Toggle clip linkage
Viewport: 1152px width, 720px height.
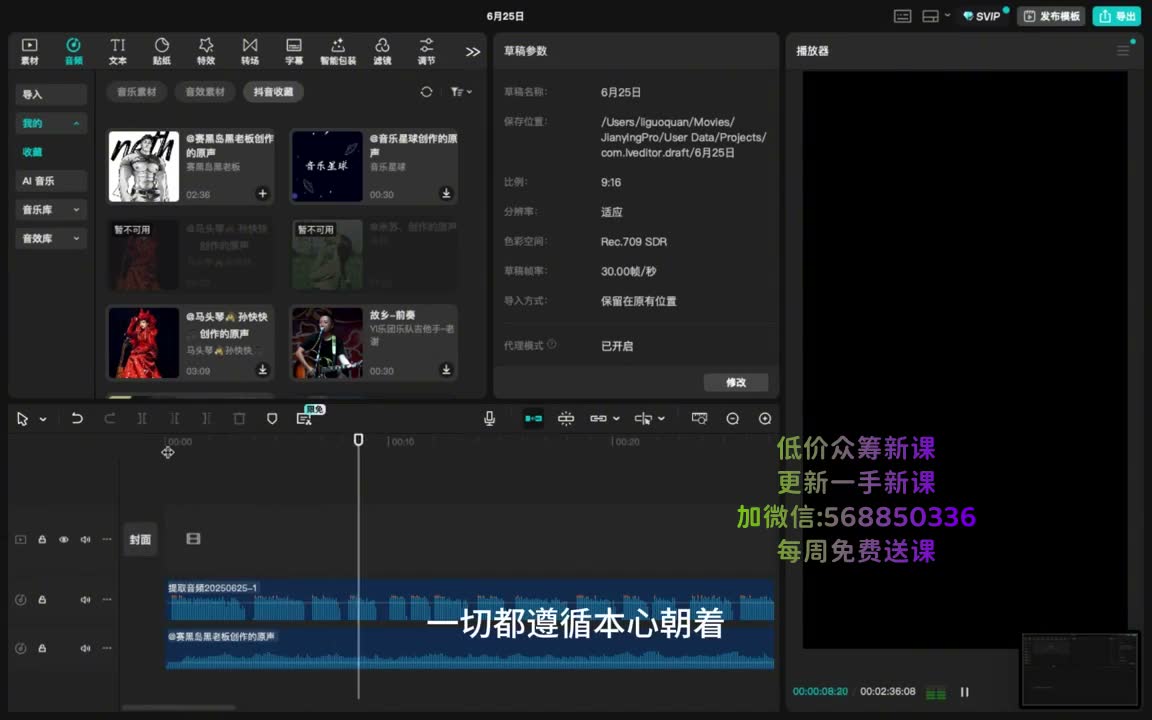pos(598,418)
